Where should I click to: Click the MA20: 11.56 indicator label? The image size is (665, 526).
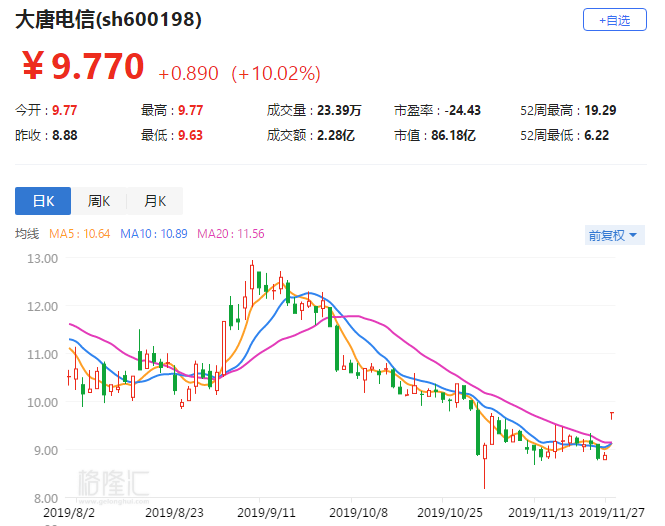[x=231, y=234]
